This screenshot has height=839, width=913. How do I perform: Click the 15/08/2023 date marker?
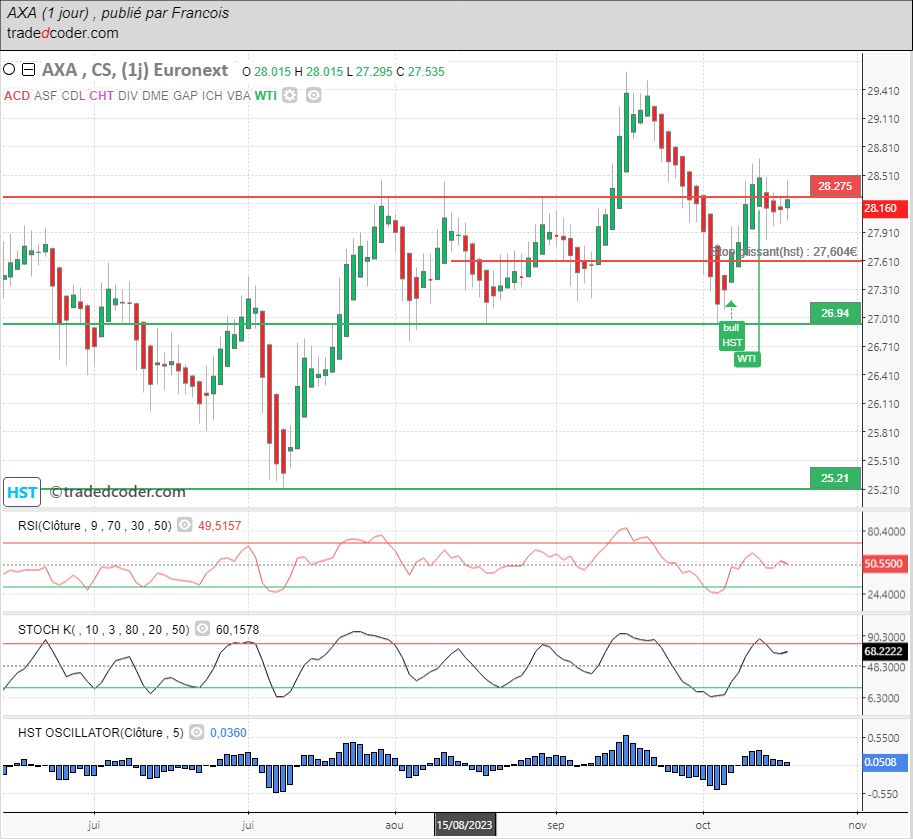[465, 825]
